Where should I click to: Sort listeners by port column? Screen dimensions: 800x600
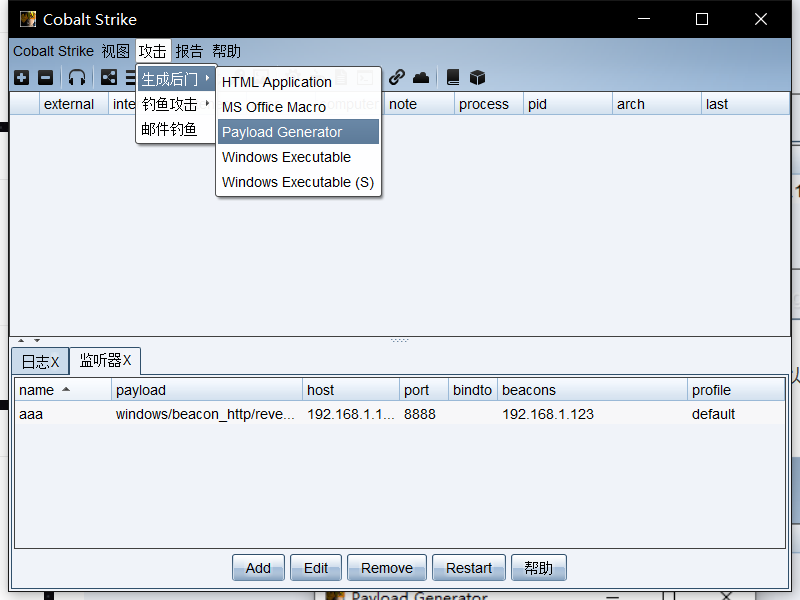click(x=424, y=390)
